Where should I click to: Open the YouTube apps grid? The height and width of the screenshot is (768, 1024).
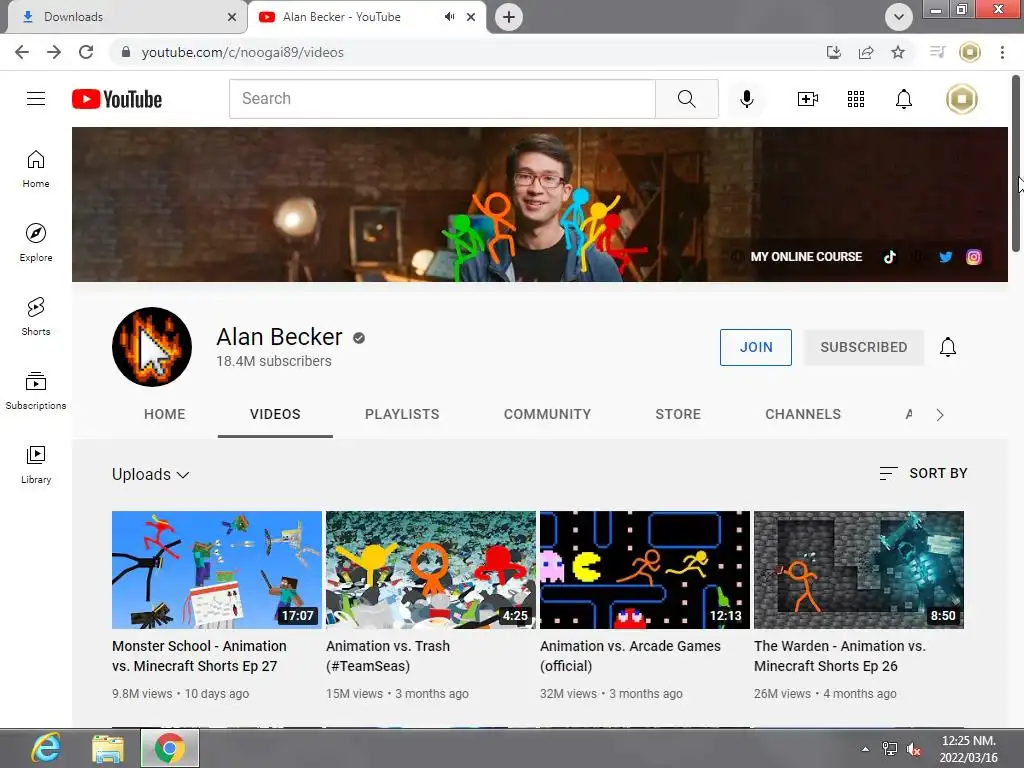coord(856,99)
